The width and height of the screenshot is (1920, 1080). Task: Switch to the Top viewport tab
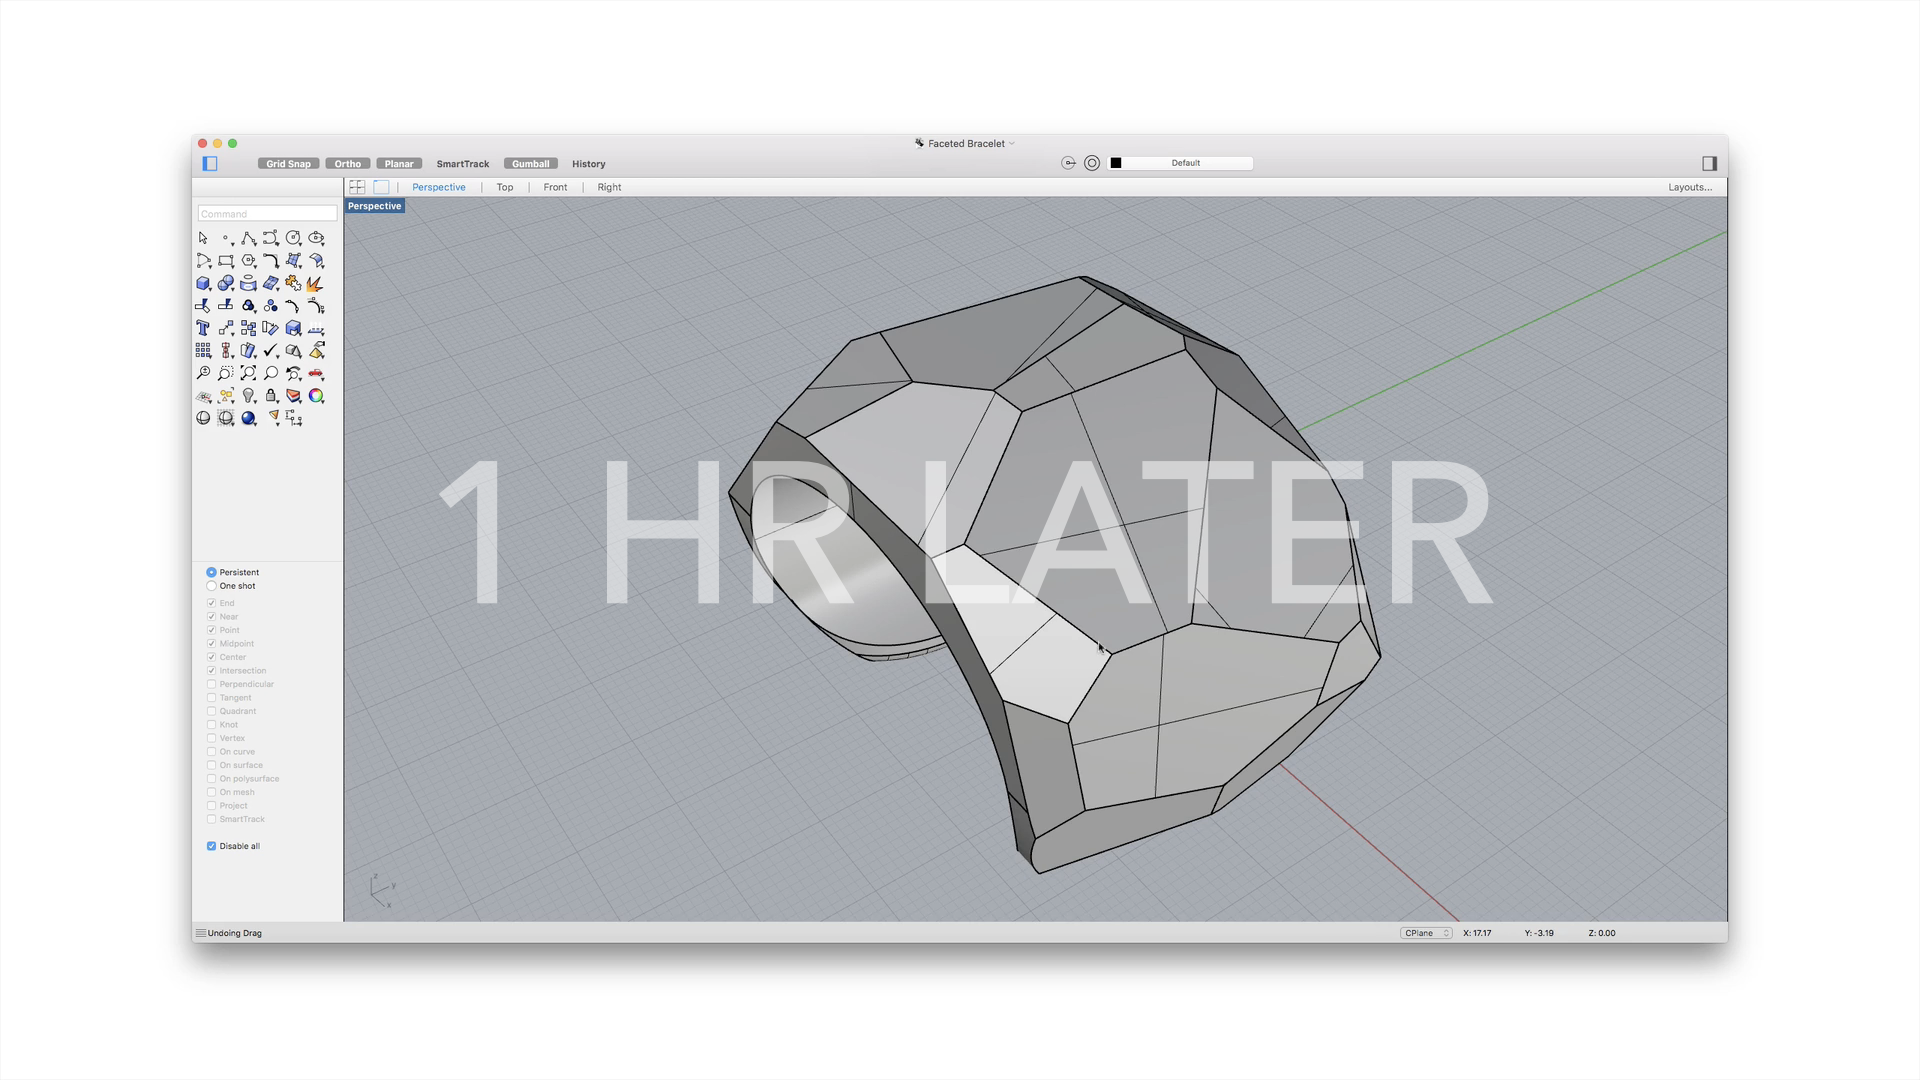[x=505, y=187]
